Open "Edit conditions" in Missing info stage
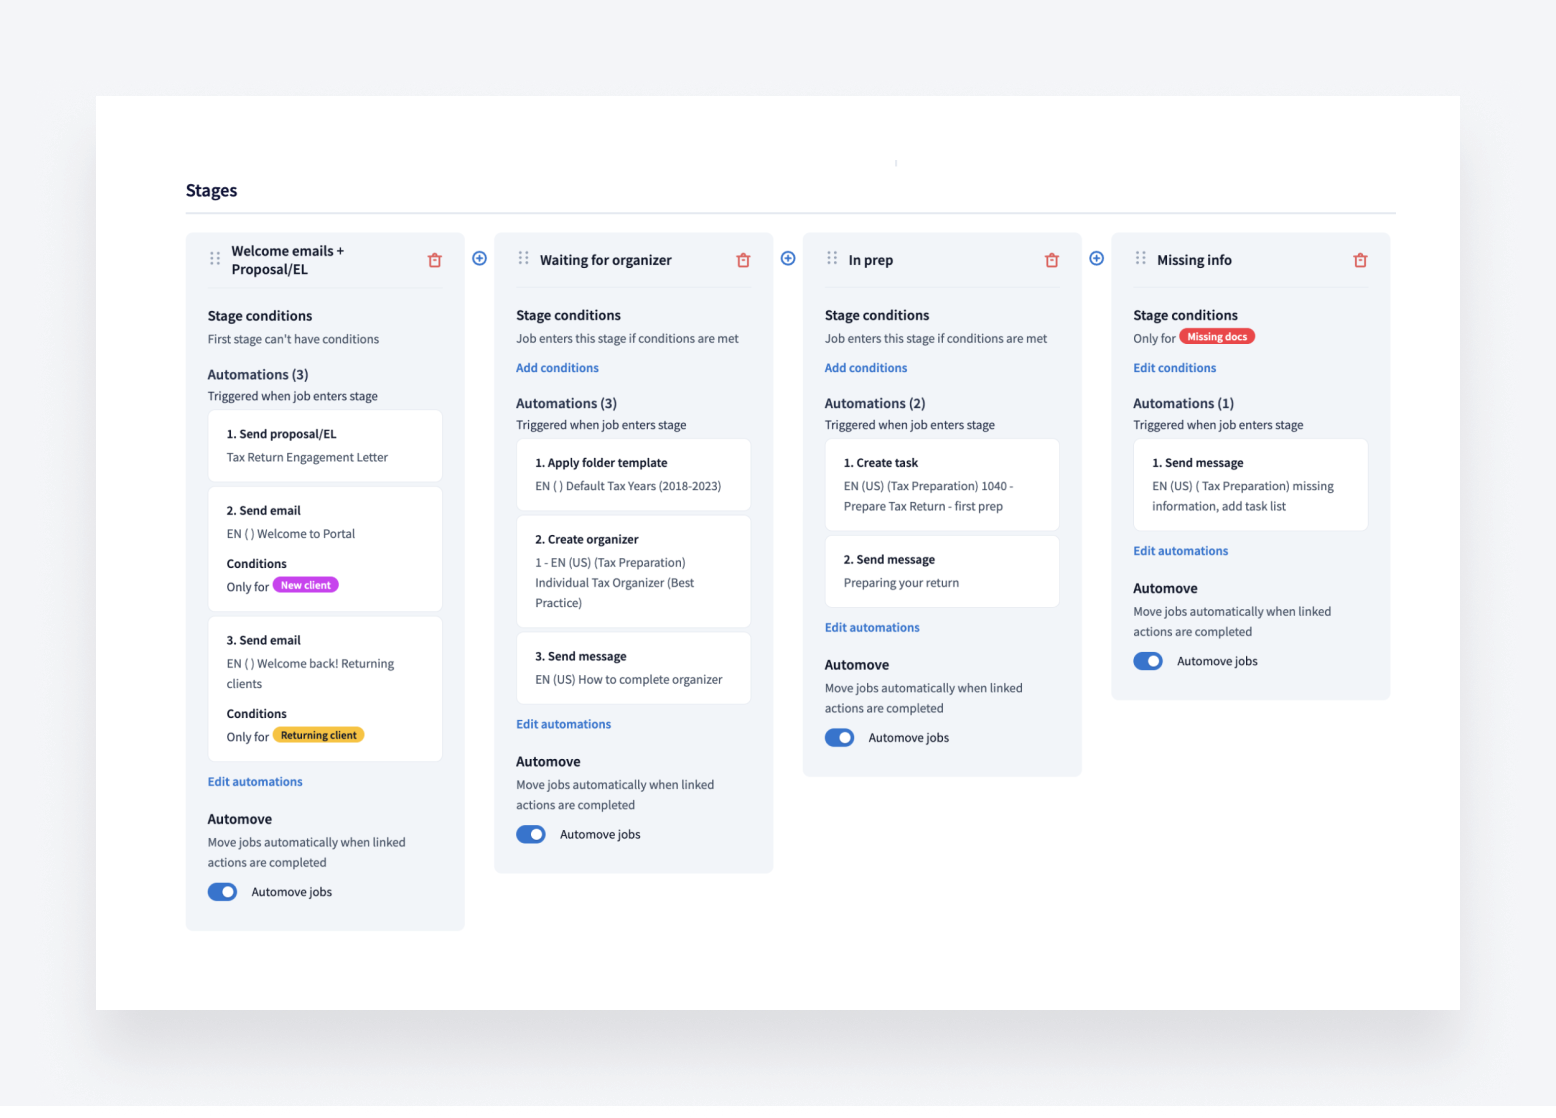The image size is (1556, 1118). 1174,367
